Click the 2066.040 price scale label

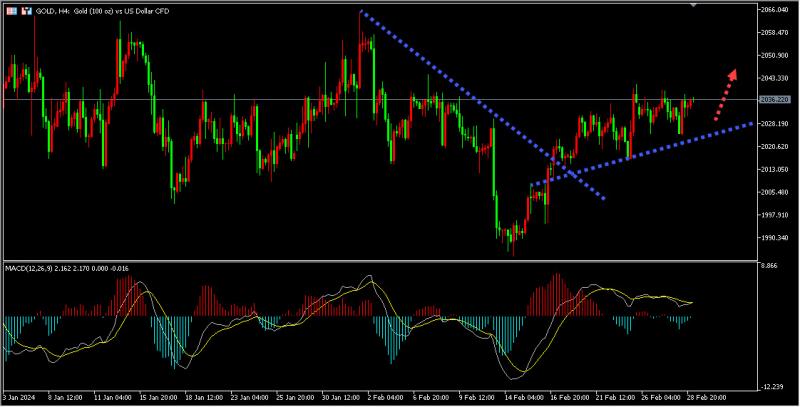(x=775, y=10)
